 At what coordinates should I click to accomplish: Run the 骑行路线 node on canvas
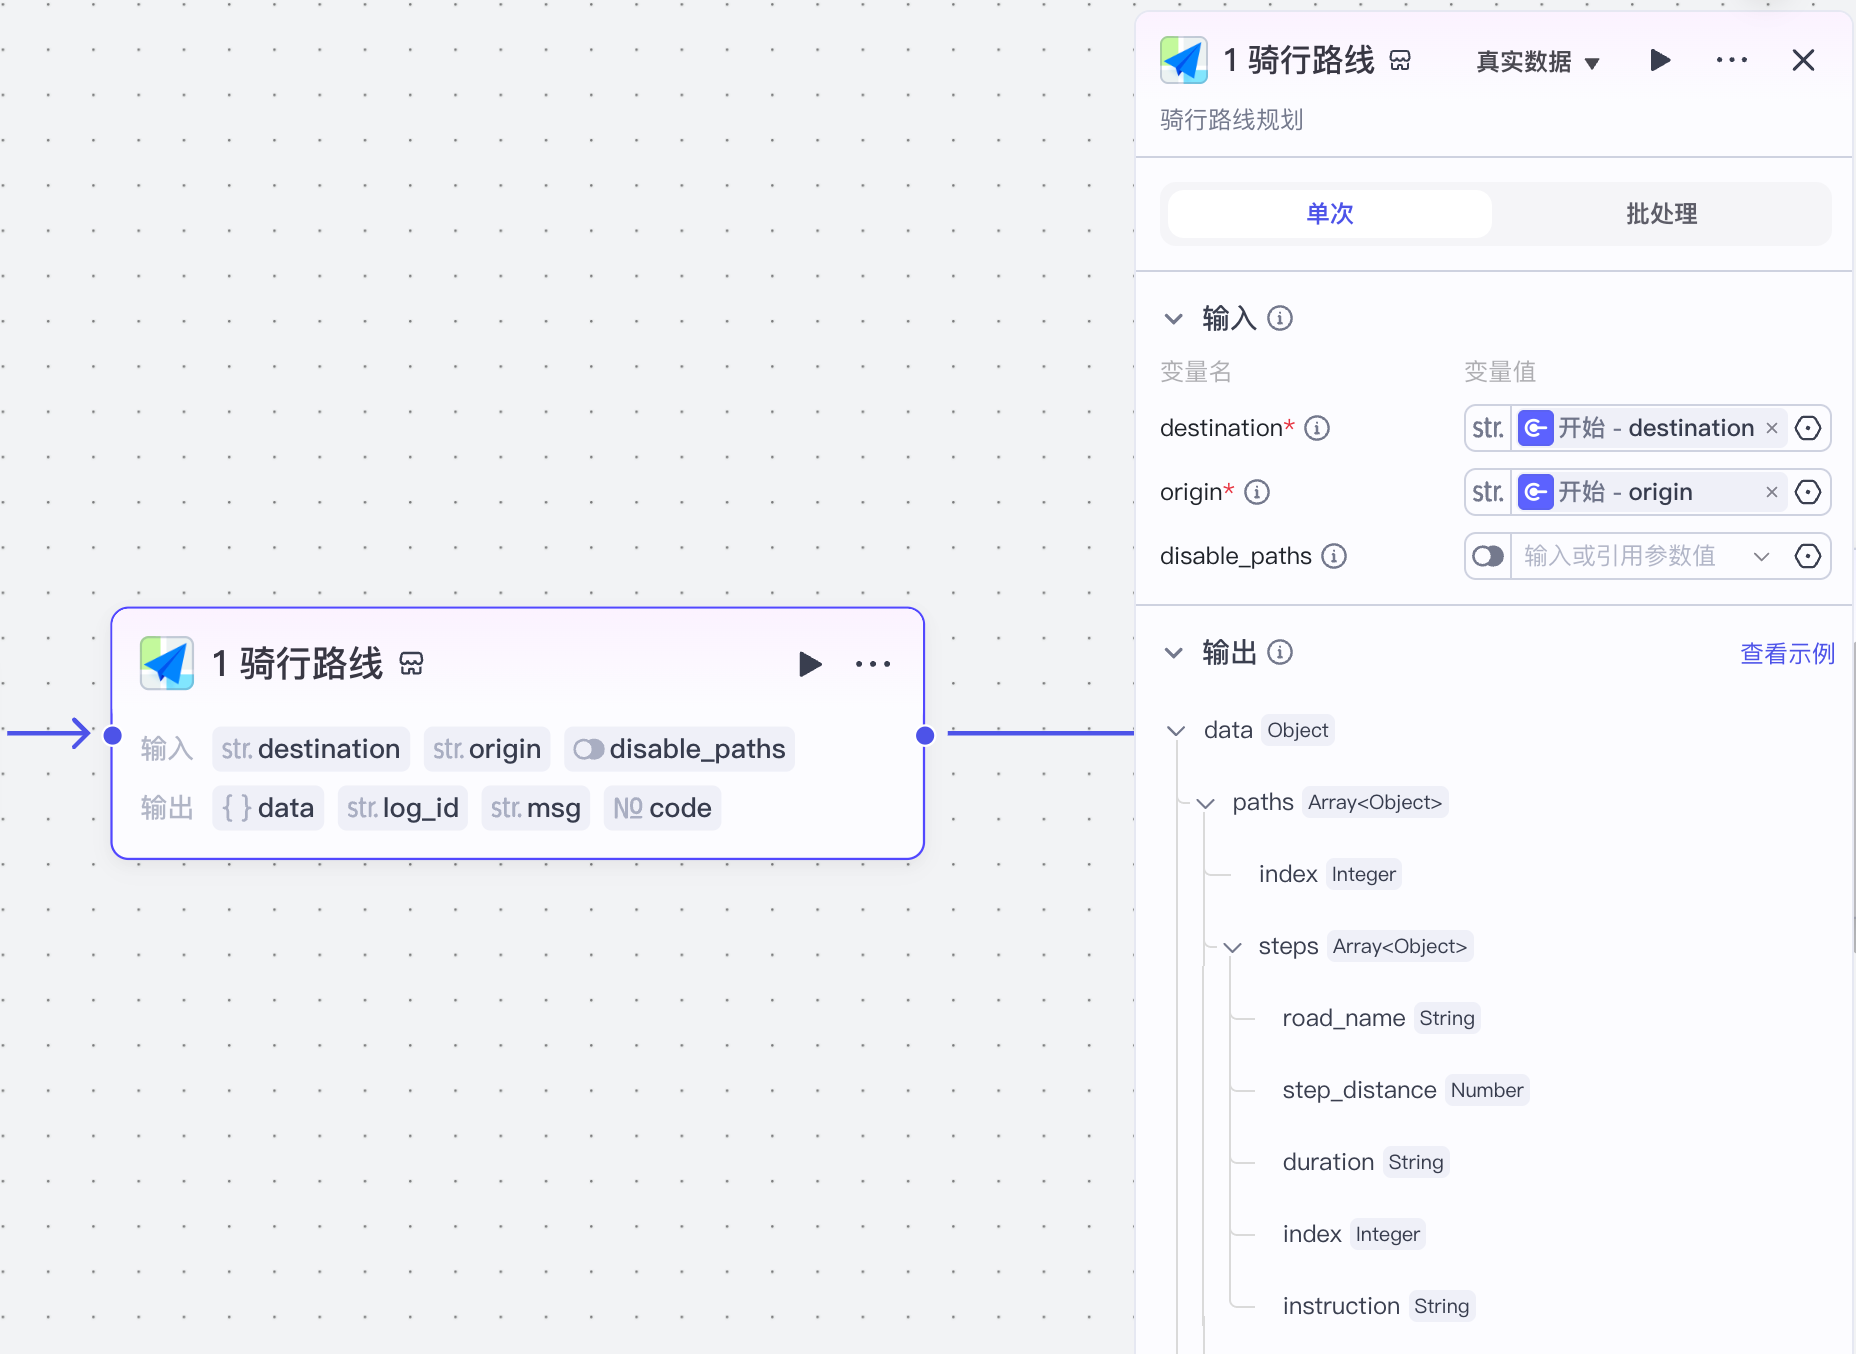tap(810, 664)
